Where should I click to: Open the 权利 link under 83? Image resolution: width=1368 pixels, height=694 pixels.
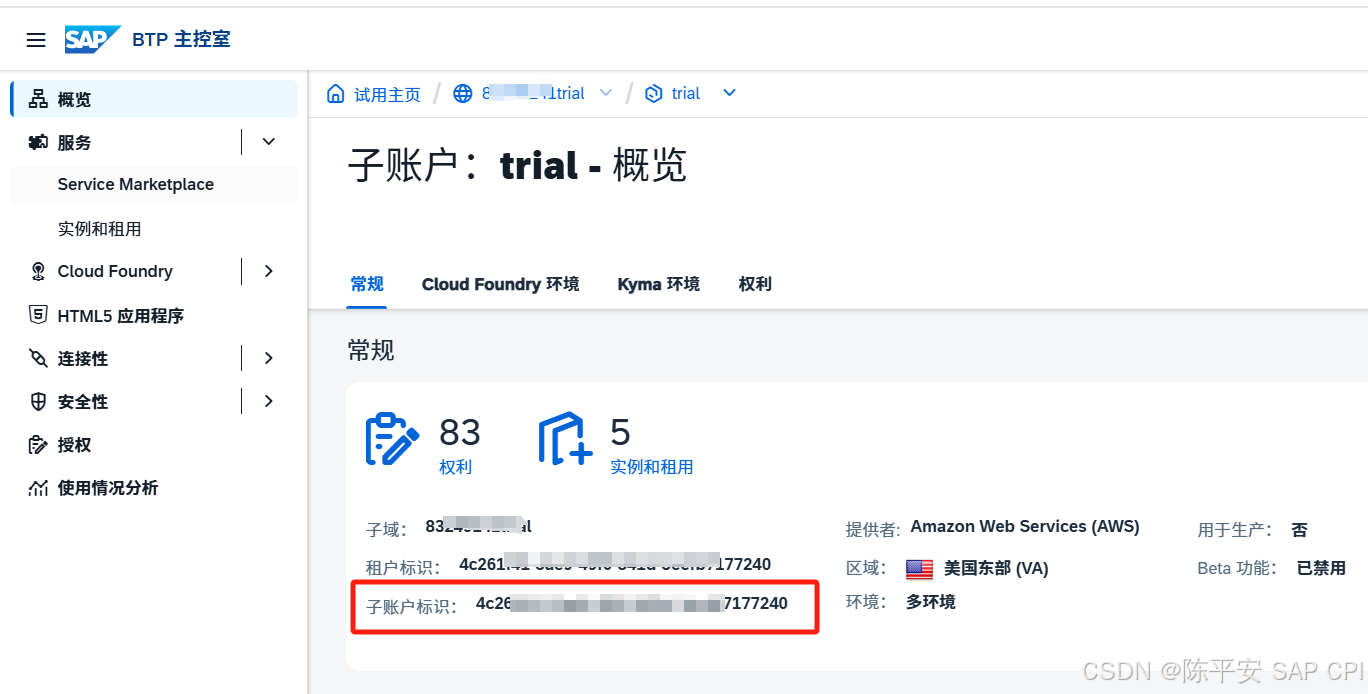tap(455, 467)
